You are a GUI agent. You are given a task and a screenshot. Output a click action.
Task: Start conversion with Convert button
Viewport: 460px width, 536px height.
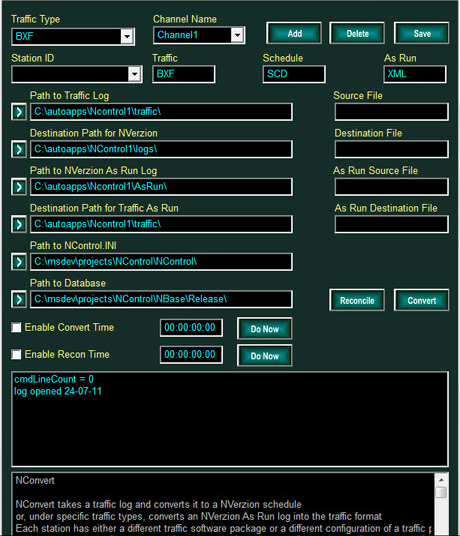click(422, 300)
